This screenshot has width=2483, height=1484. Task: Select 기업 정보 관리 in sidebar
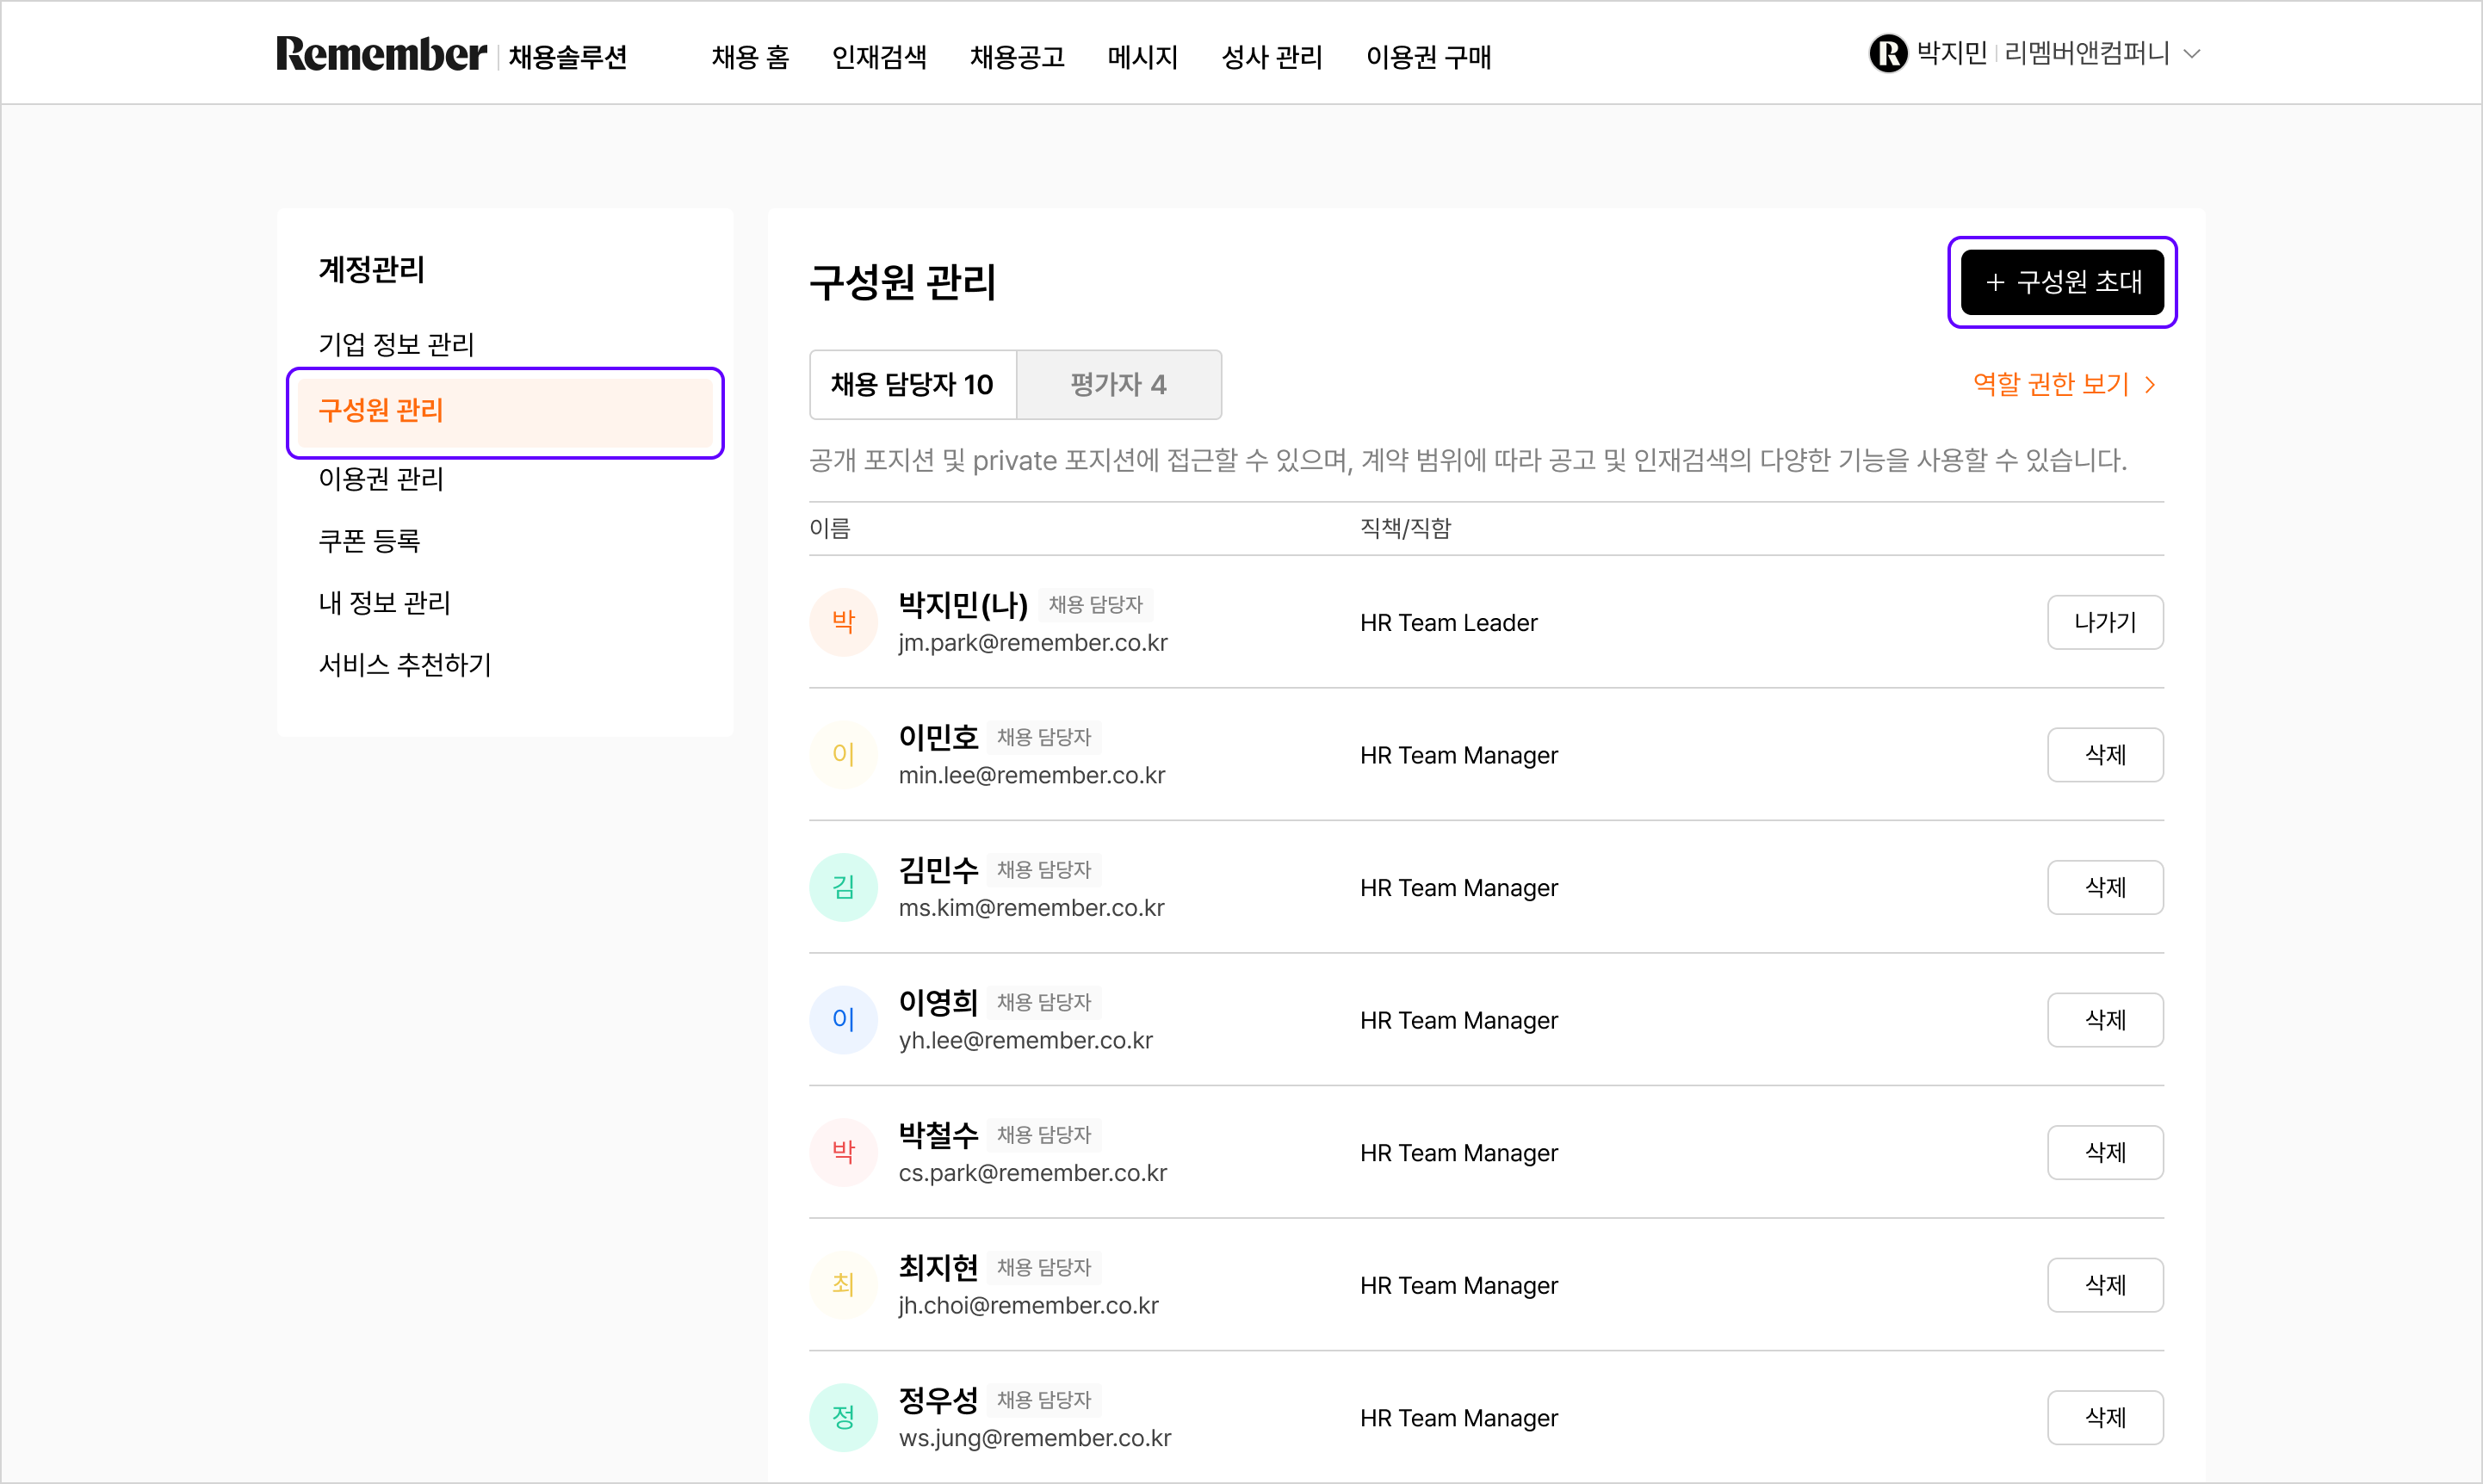coord(396,344)
